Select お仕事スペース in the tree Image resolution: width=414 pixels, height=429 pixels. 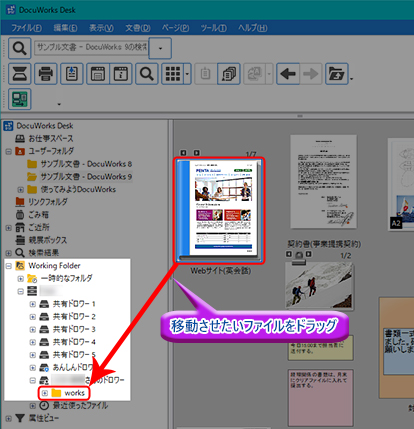tap(51, 138)
